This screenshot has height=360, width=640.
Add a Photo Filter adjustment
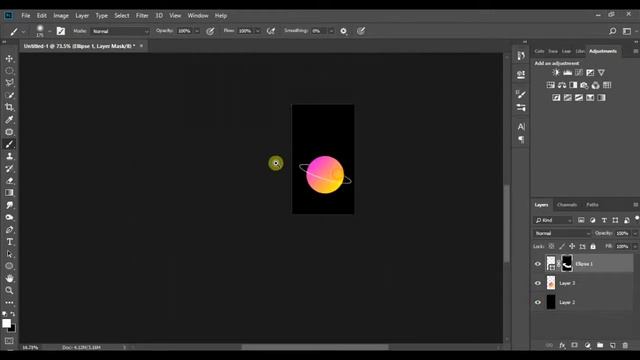(584, 85)
